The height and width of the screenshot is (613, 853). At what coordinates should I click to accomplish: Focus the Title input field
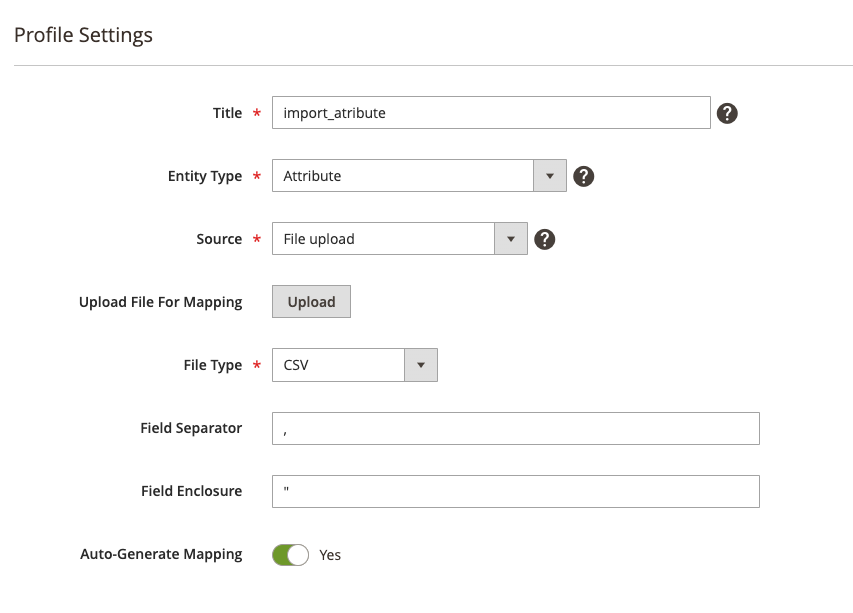click(x=491, y=113)
